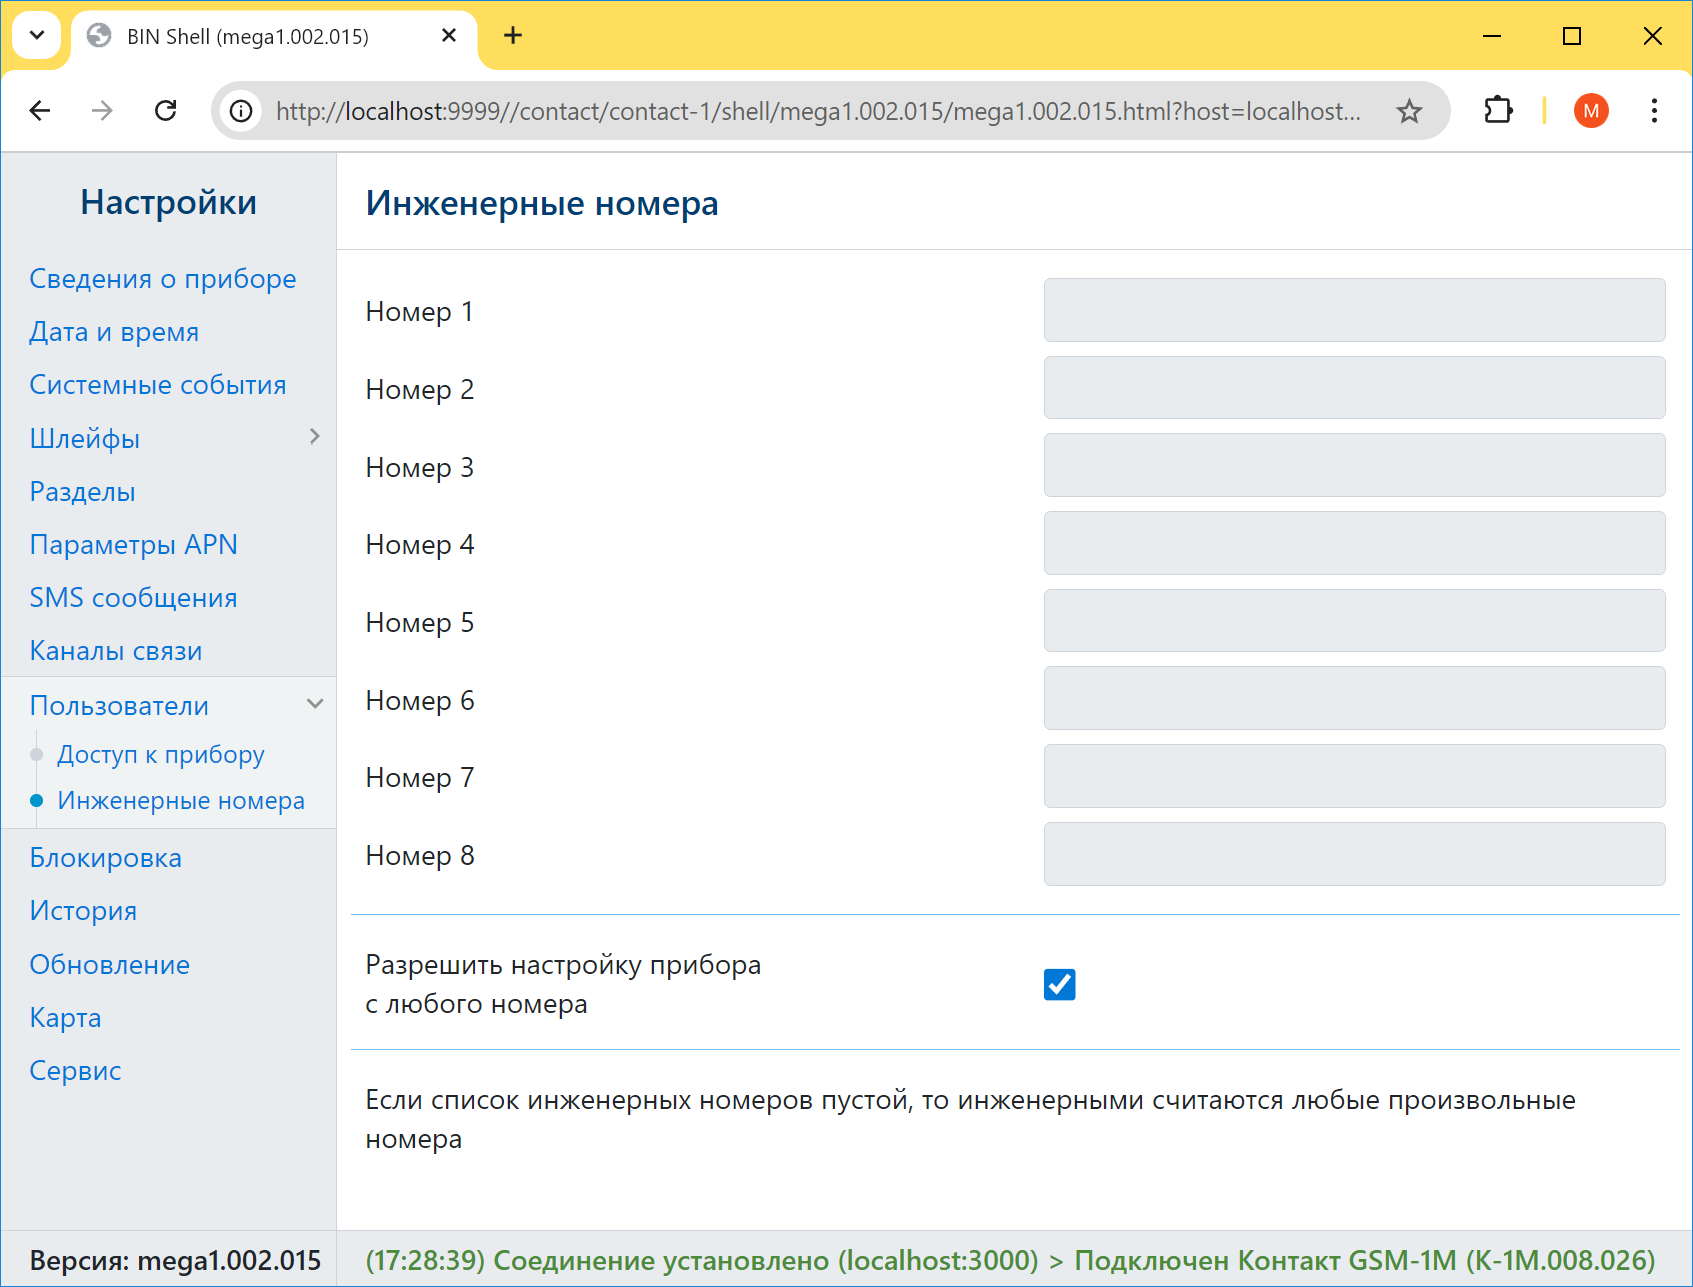Open a new browser tab

point(513,36)
